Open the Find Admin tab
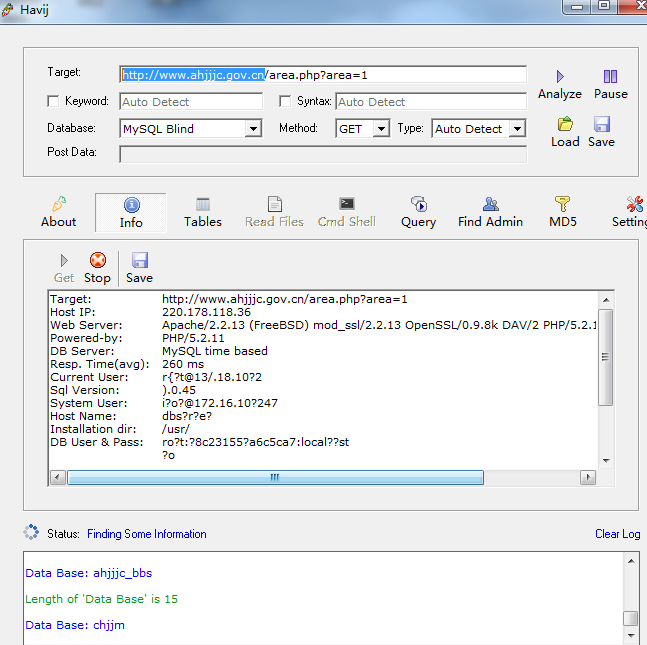The width and height of the screenshot is (647, 645). tap(490, 213)
